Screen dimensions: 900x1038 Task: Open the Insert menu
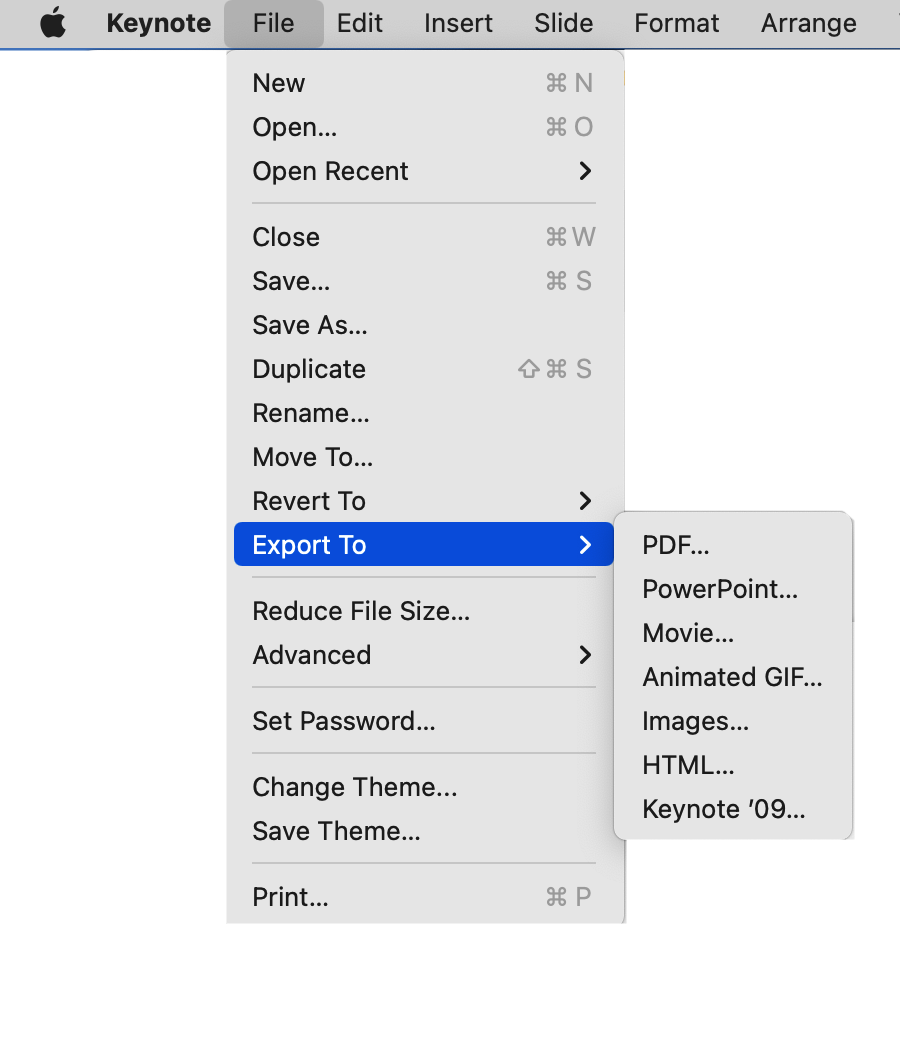(458, 23)
